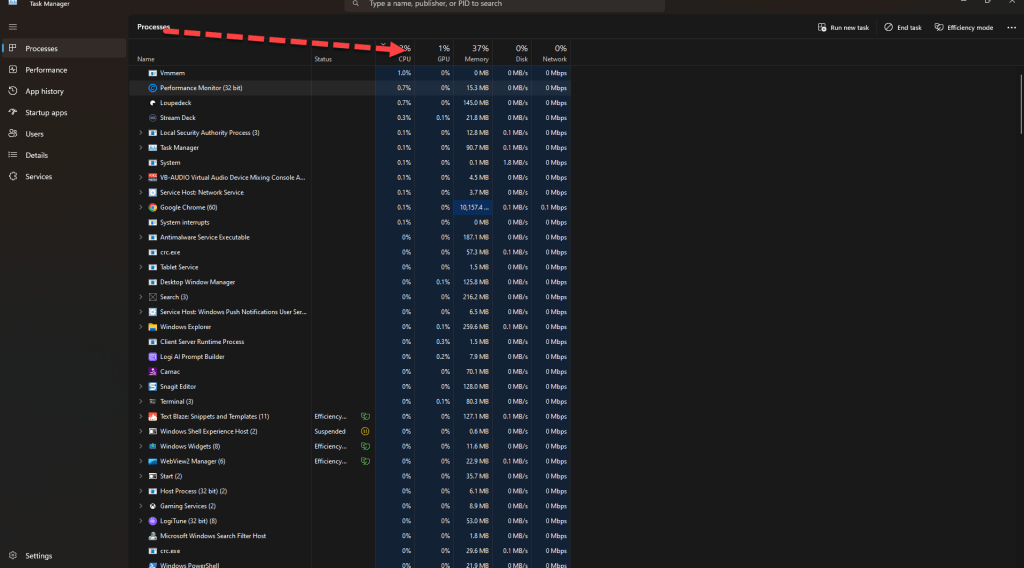Click the Google Chrome icon
The image size is (1024, 568).
152,208
